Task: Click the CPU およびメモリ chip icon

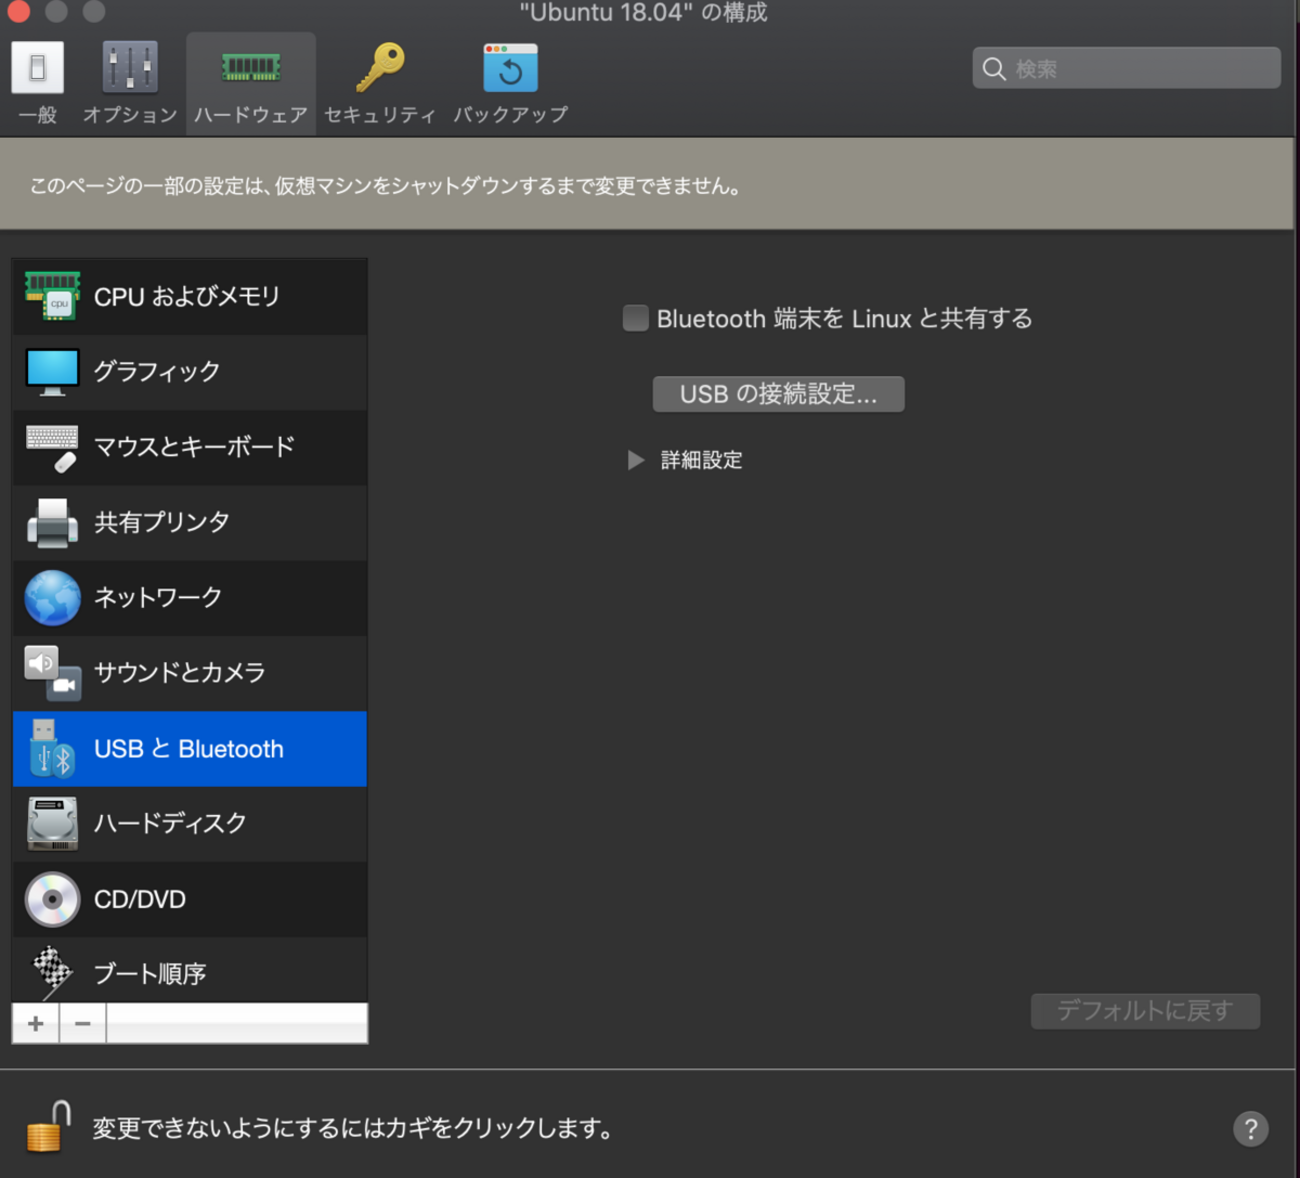Action: tap(52, 296)
